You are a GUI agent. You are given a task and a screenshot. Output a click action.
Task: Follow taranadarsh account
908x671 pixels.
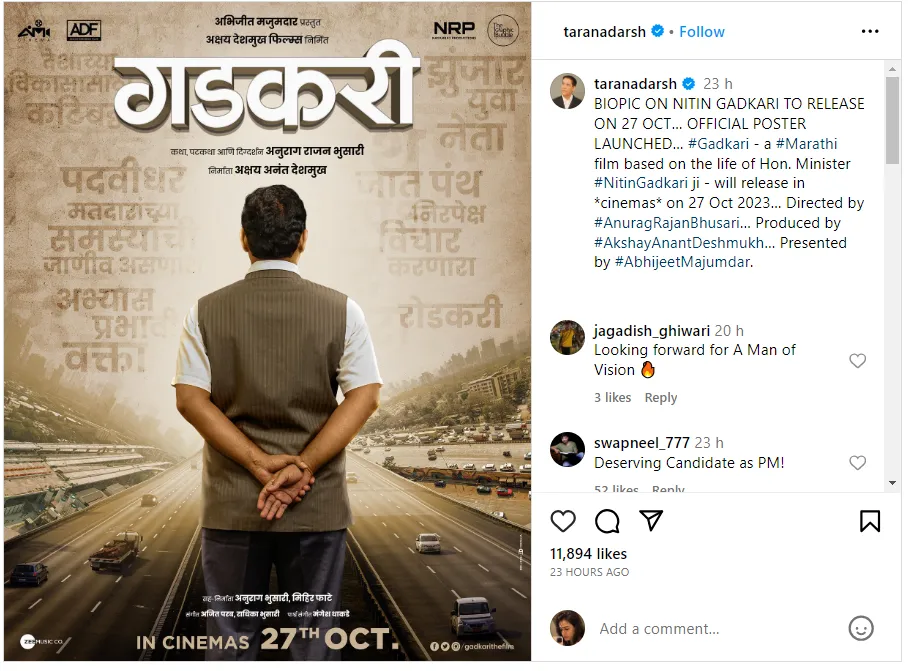(701, 32)
